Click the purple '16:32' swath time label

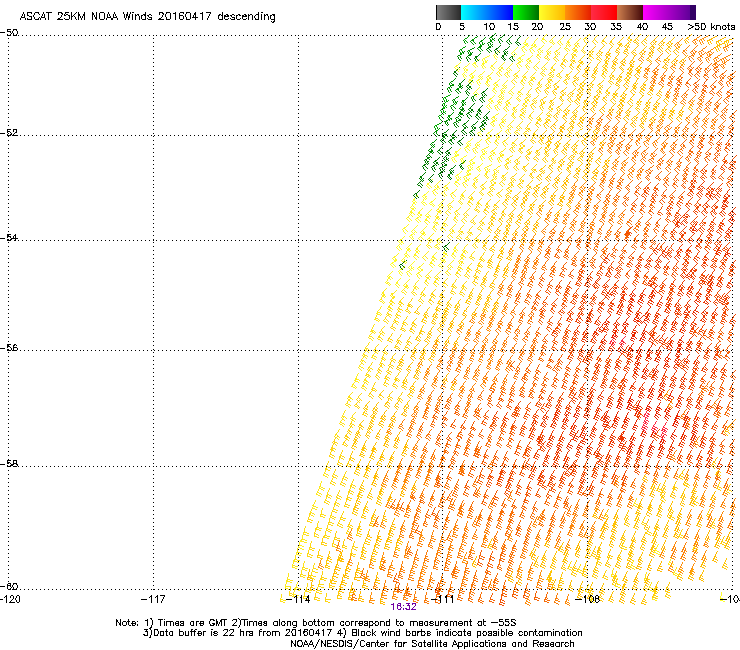[x=404, y=607]
